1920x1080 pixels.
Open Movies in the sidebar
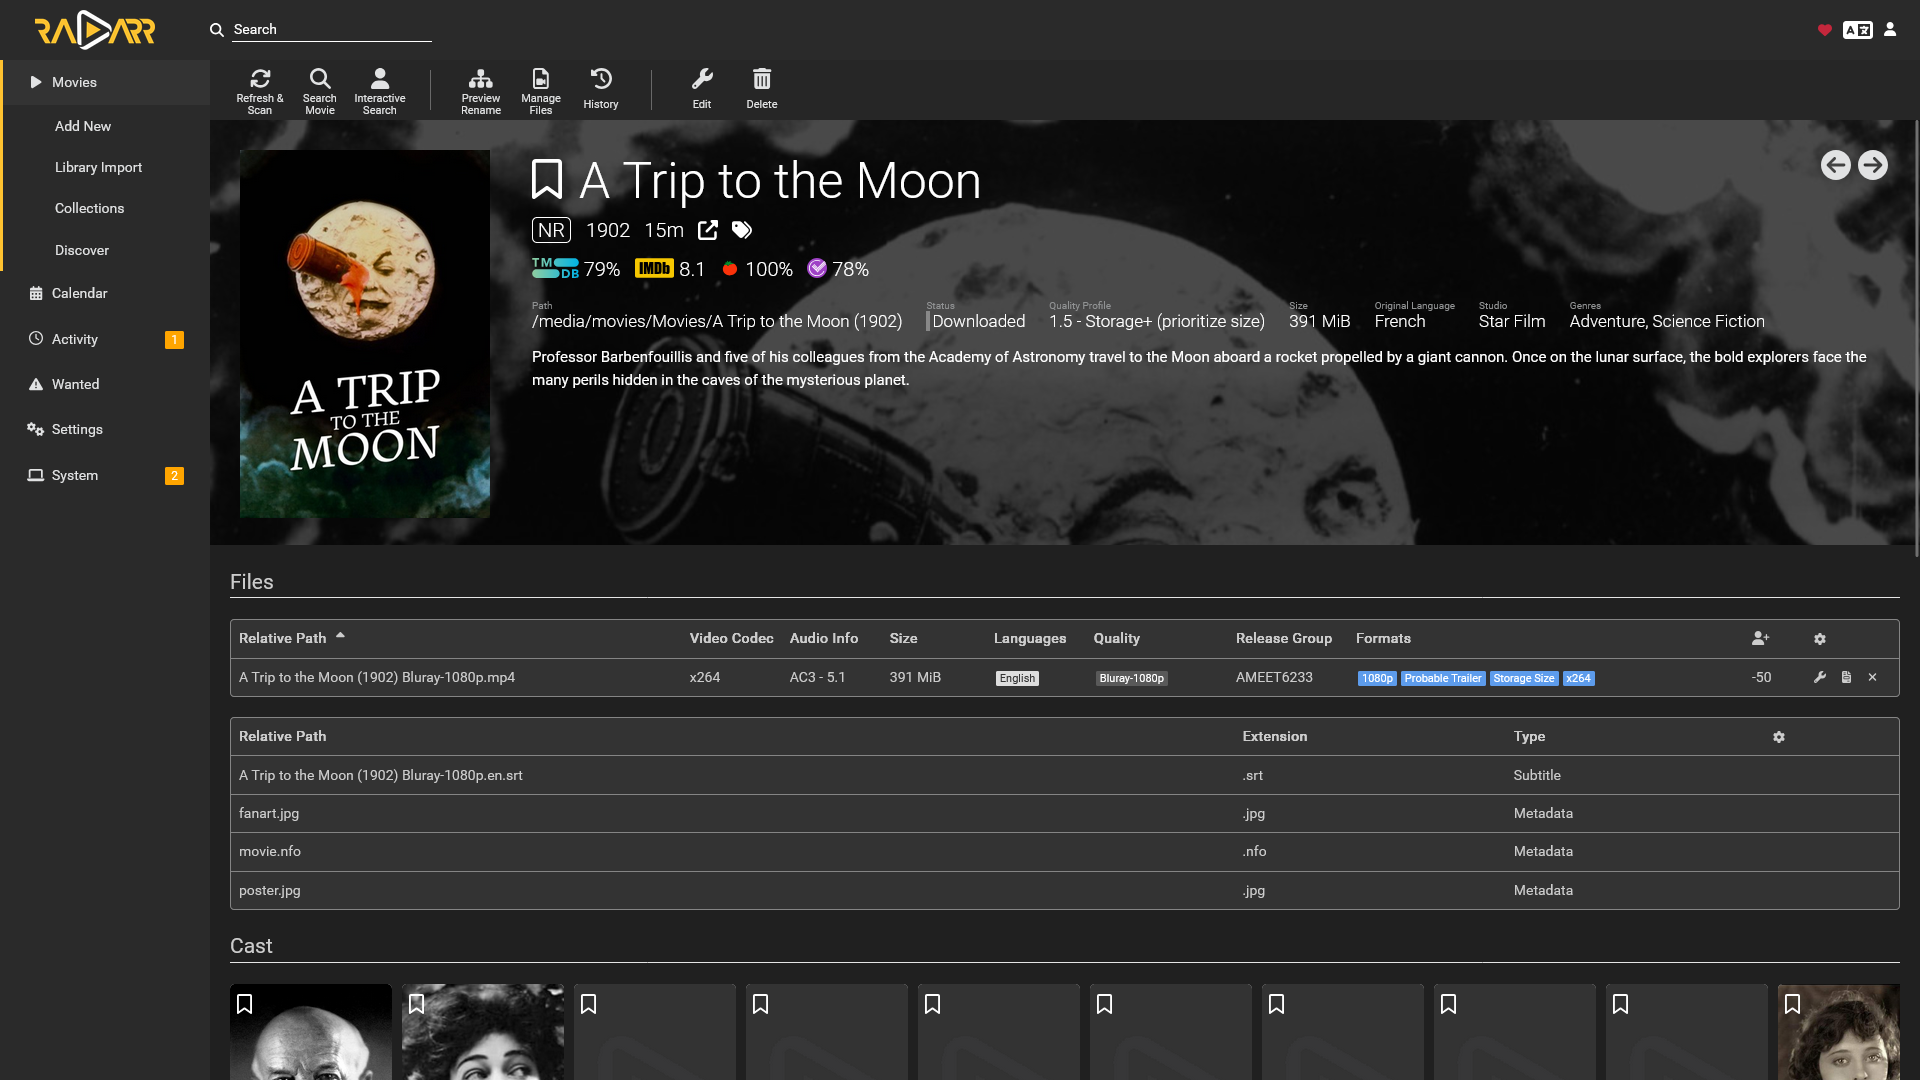point(105,82)
